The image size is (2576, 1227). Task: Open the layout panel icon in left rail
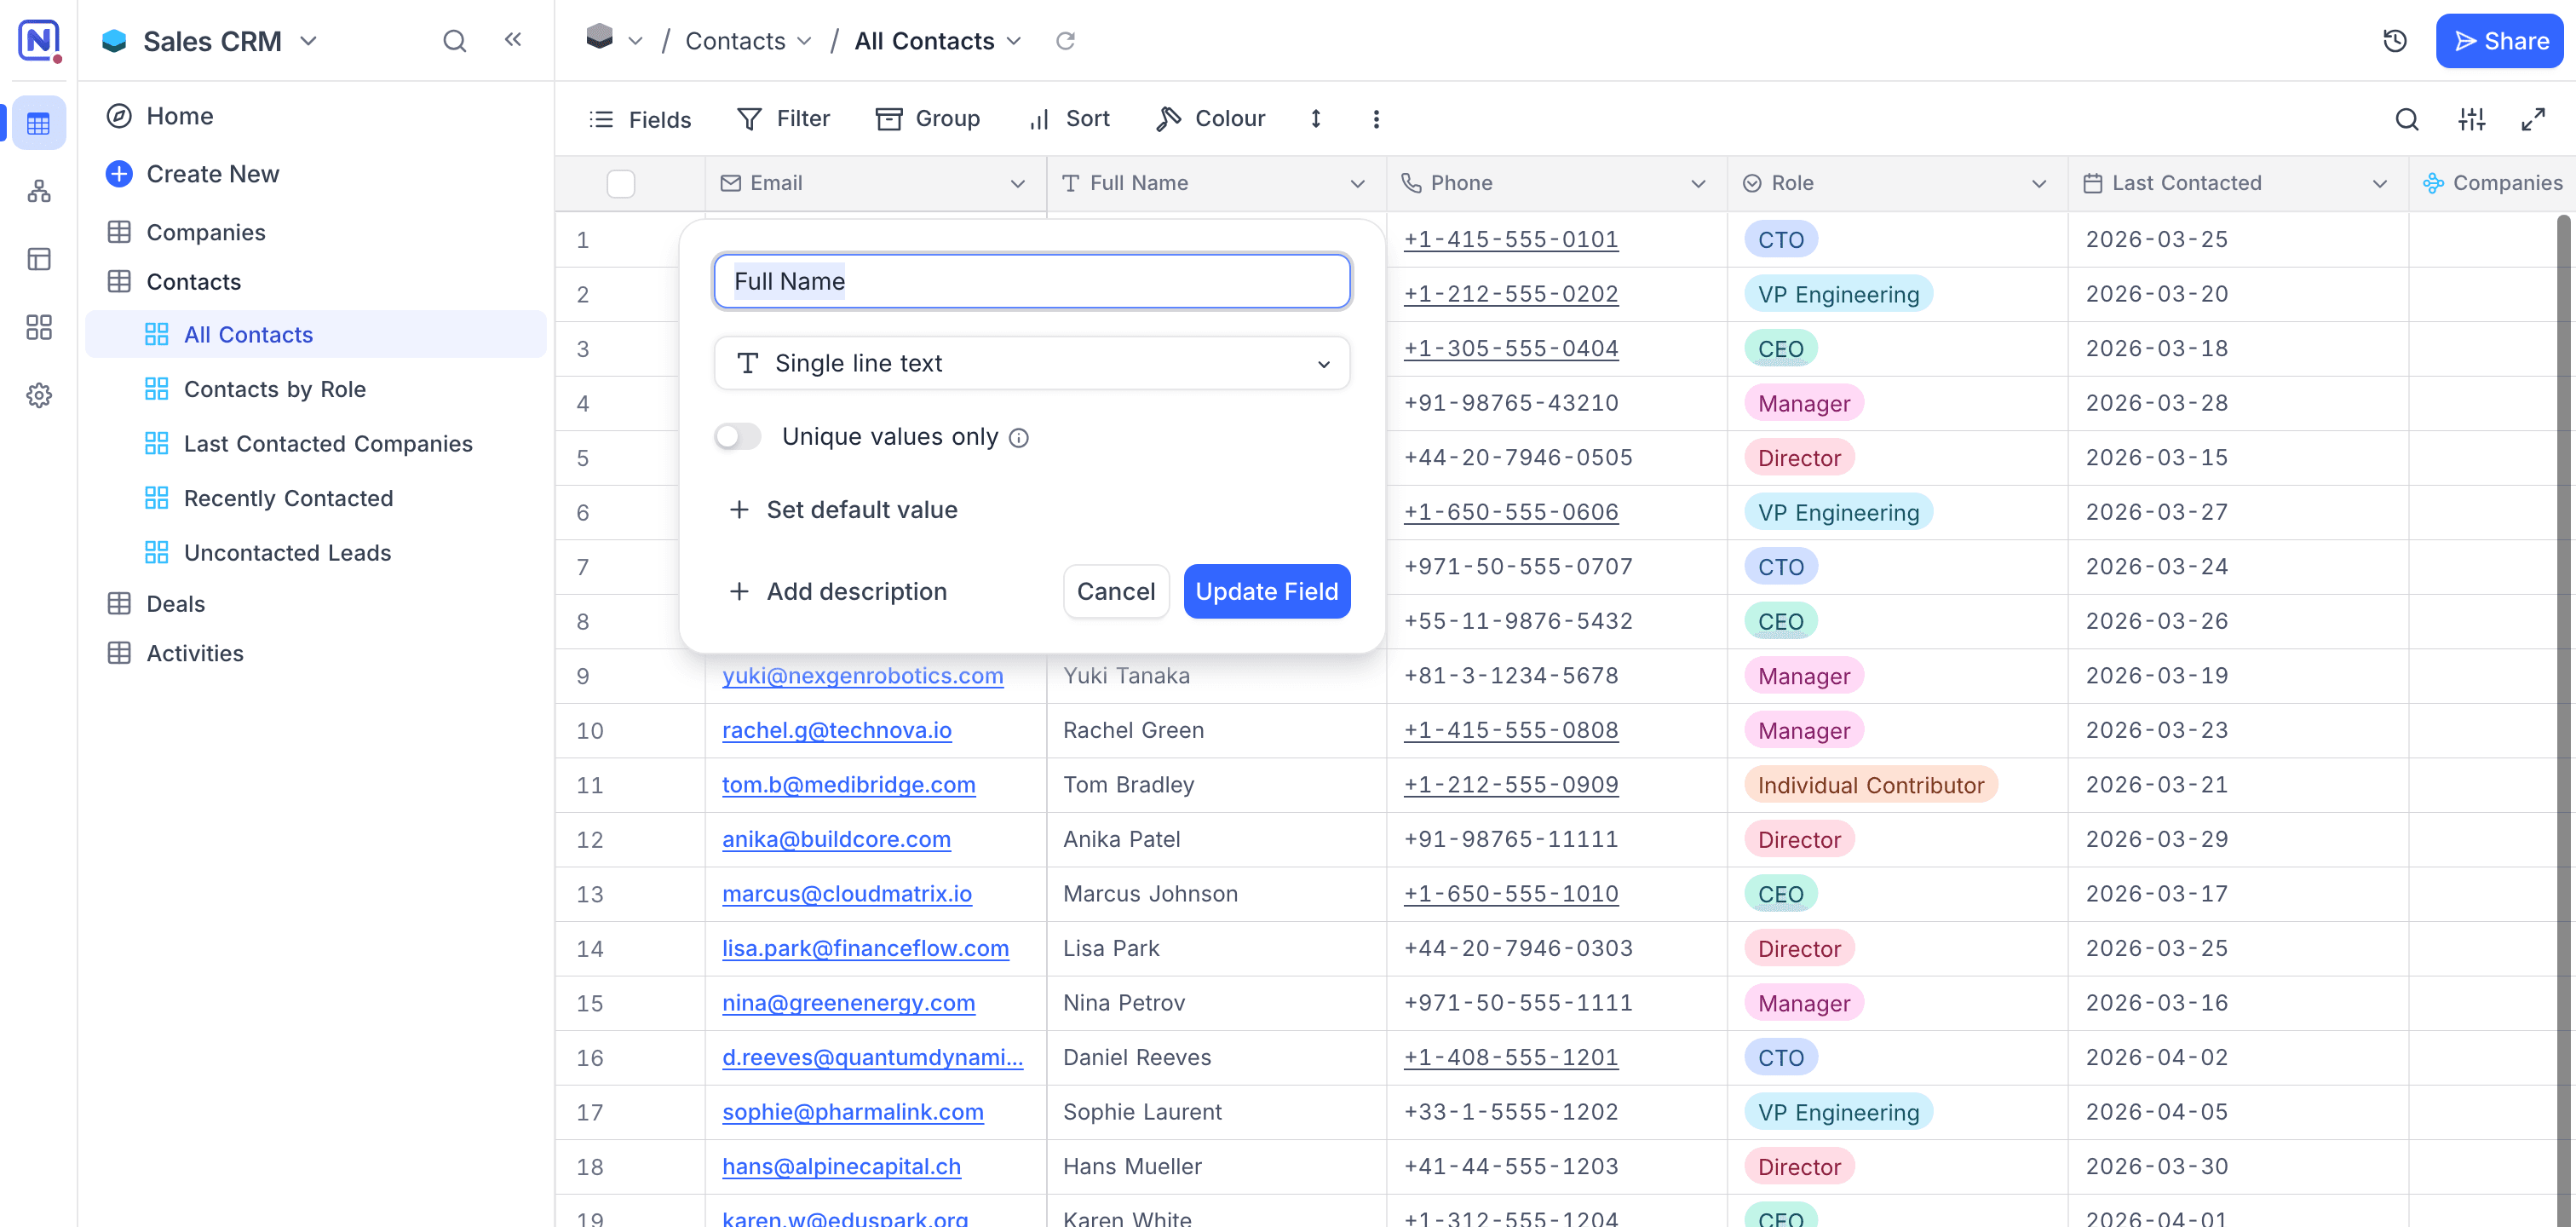pos(39,259)
